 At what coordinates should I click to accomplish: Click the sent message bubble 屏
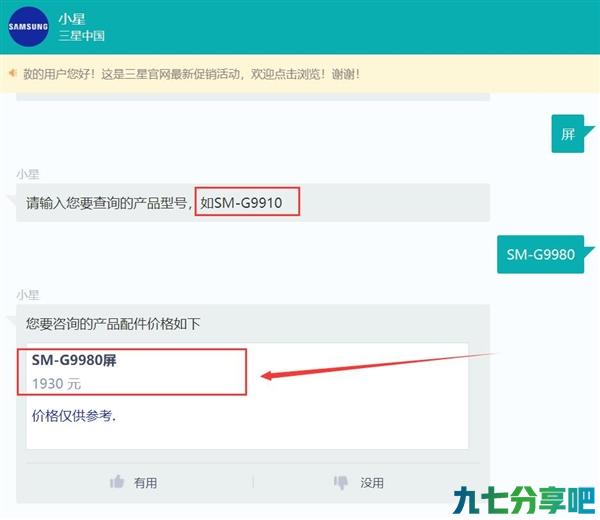coord(568,134)
